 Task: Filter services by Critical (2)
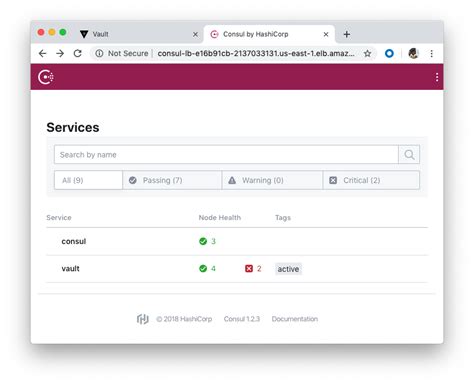(371, 180)
